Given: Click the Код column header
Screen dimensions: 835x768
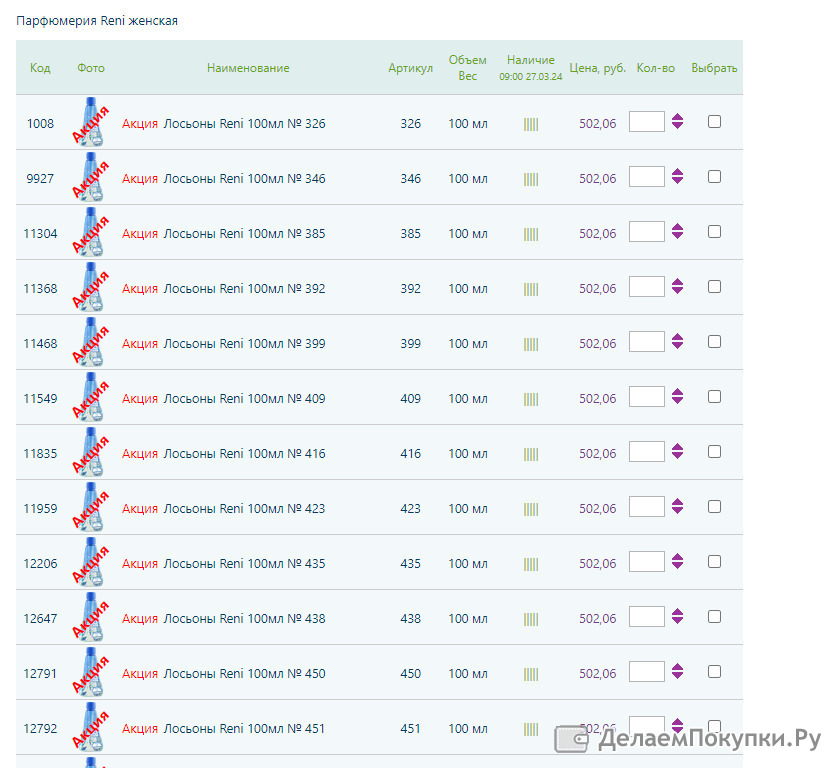Looking at the screenshot, I should 40,68.
